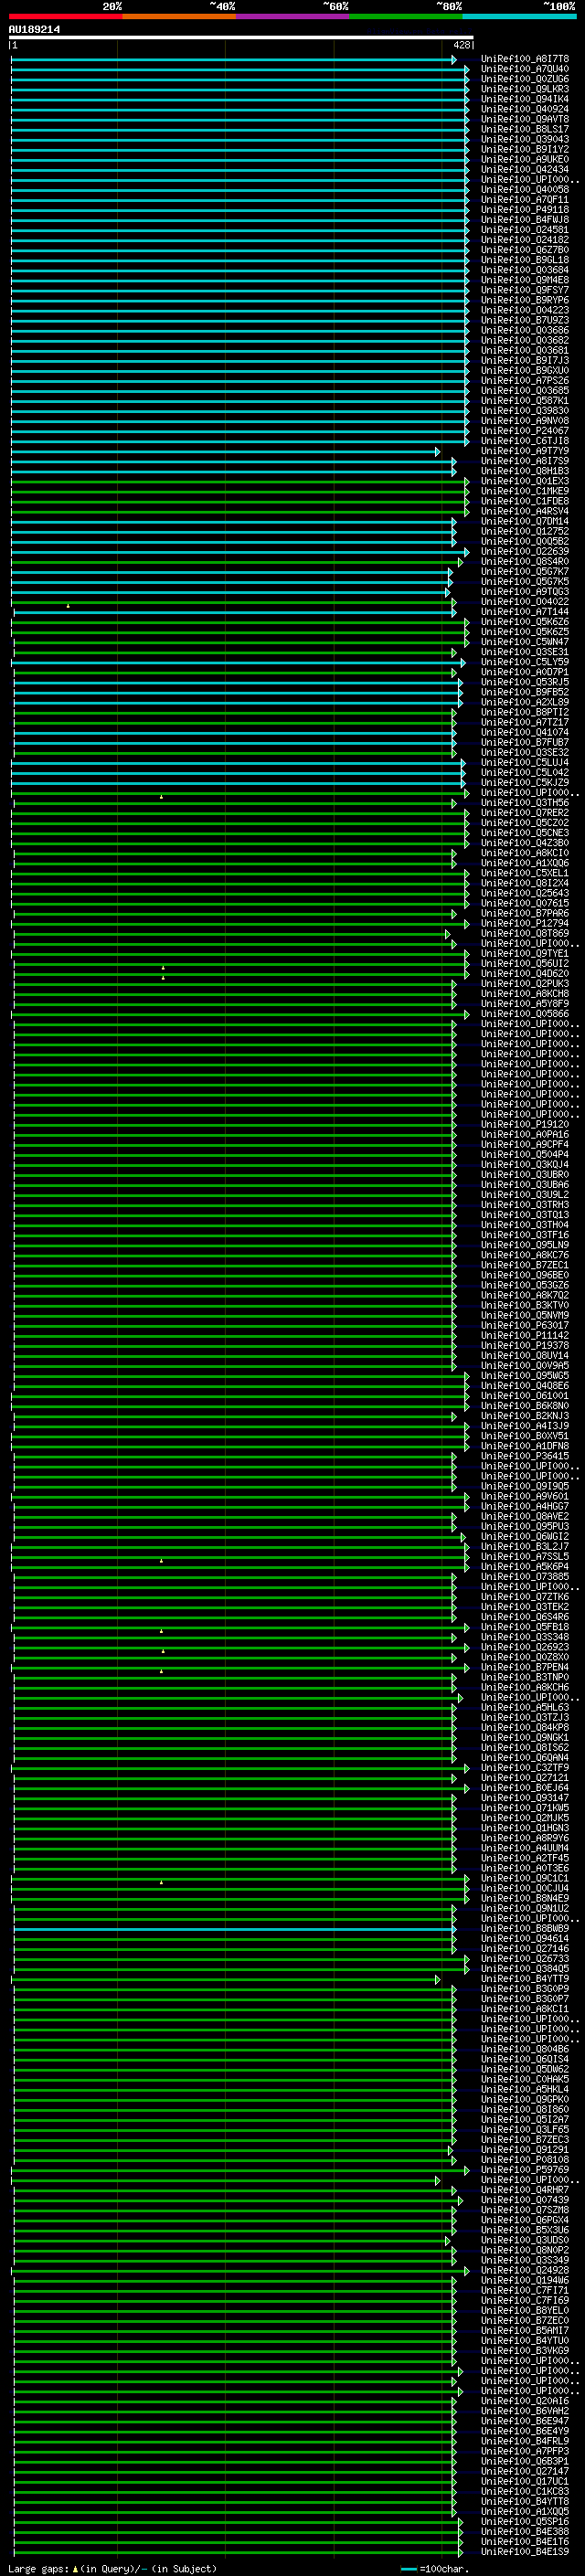Image resolution: width=585 pixels, height=2576 pixels.
Task: Select the UniRef100_Q5SP16 label
Action: coord(525,2521)
